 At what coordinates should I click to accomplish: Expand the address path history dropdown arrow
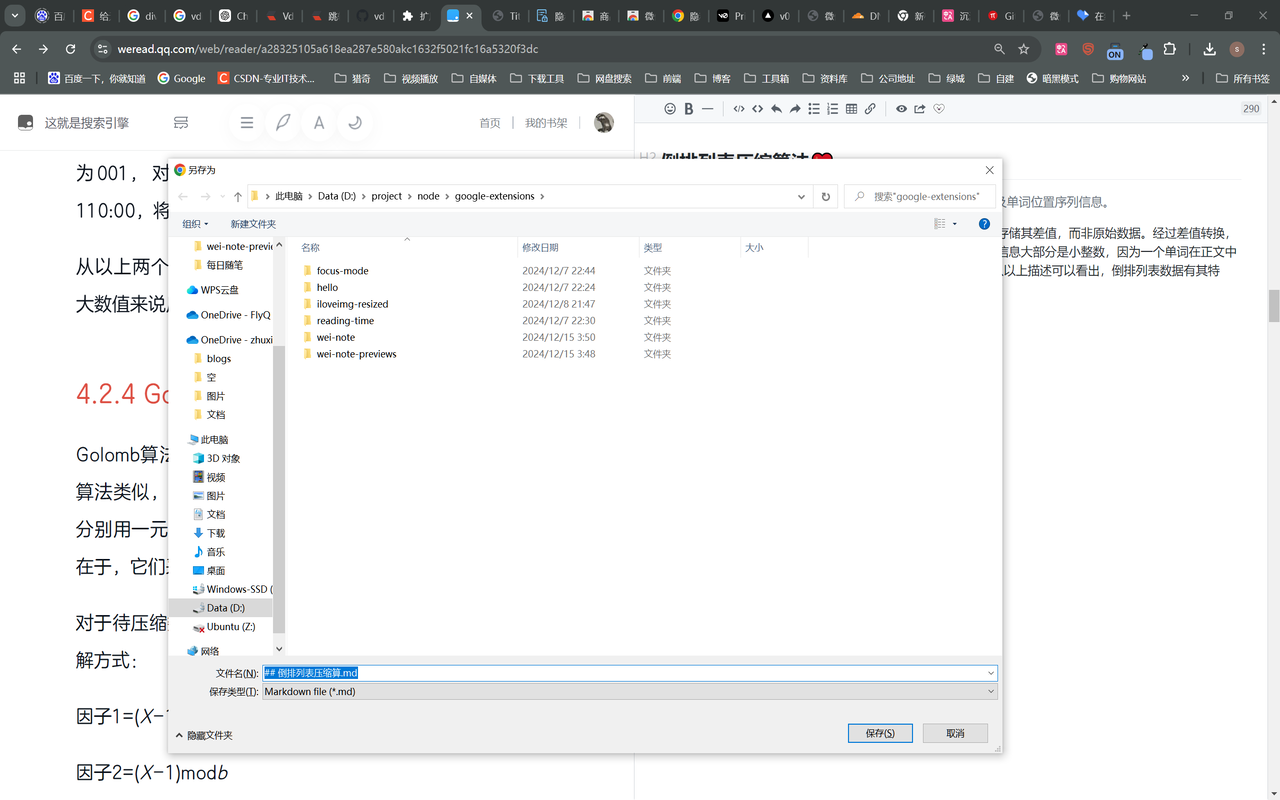pyautogui.click(x=802, y=197)
